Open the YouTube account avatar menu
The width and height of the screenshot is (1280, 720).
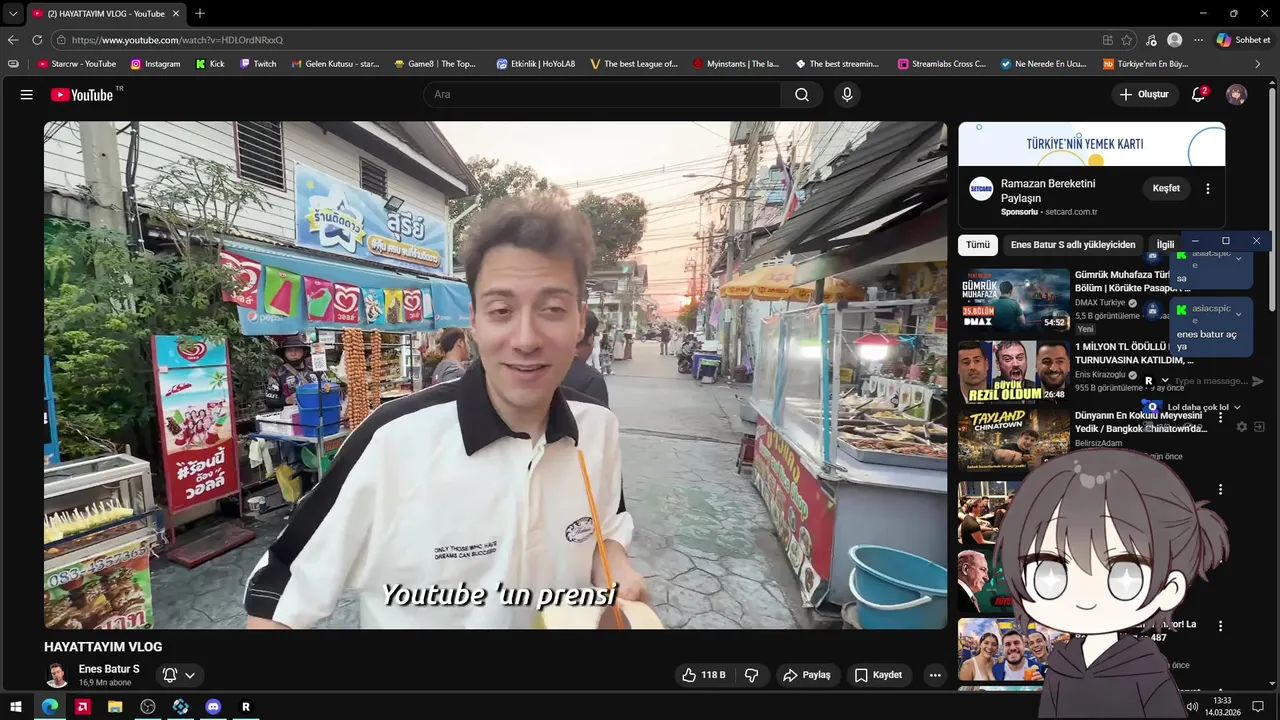[x=1237, y=94]
